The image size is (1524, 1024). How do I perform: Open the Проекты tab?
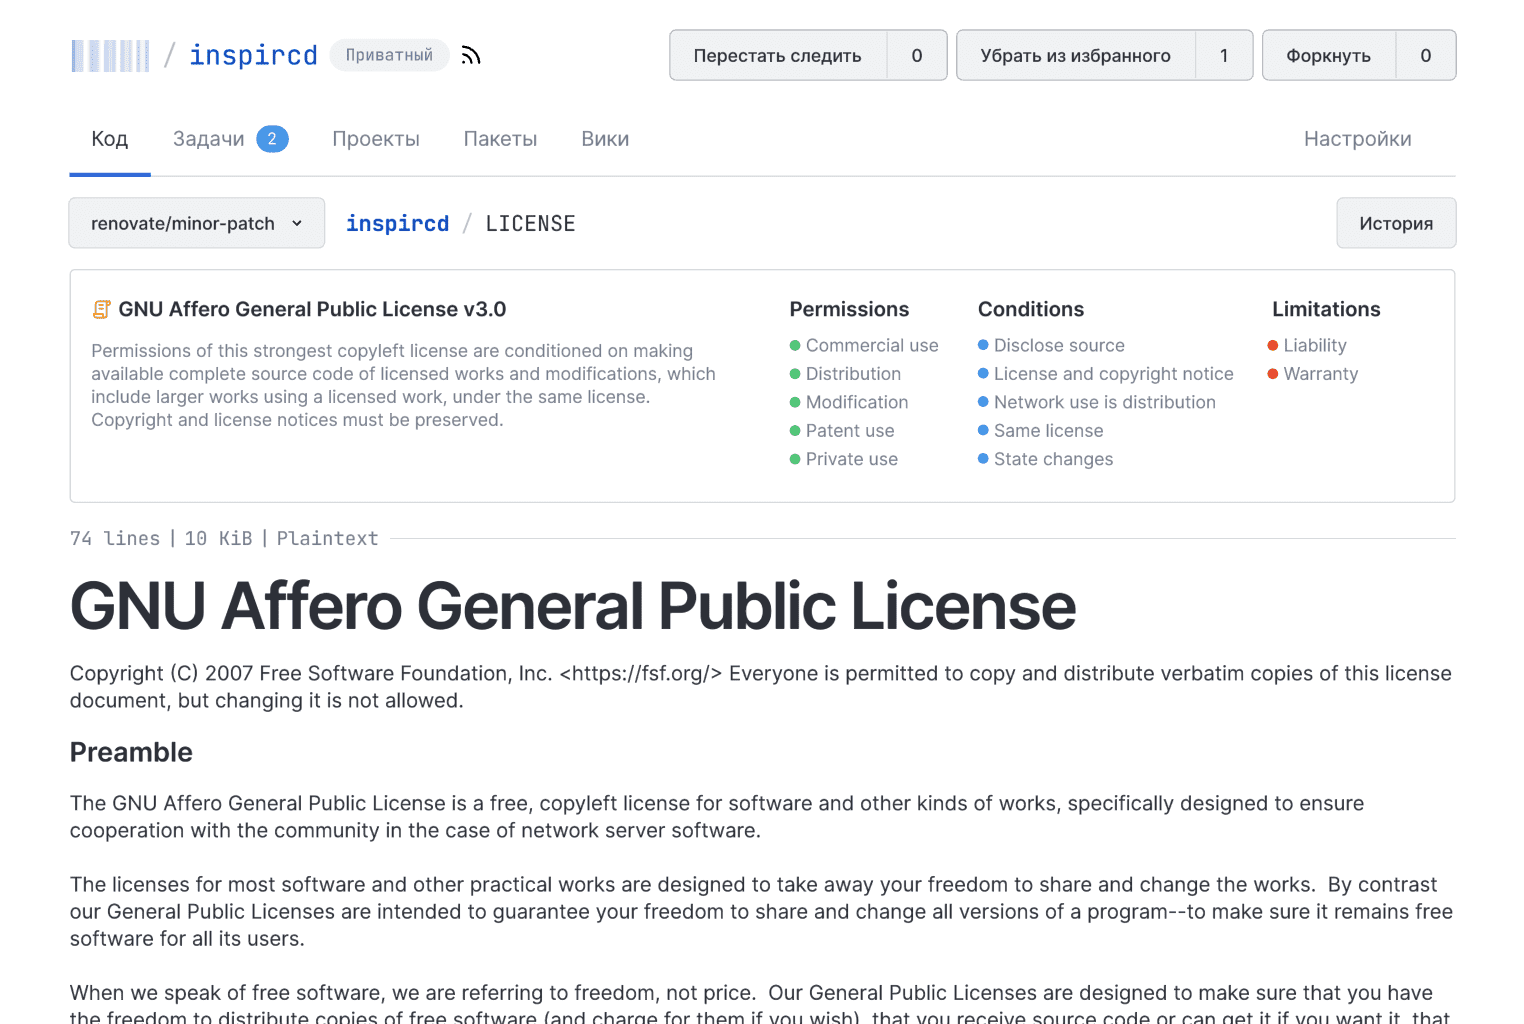(376, 139)
